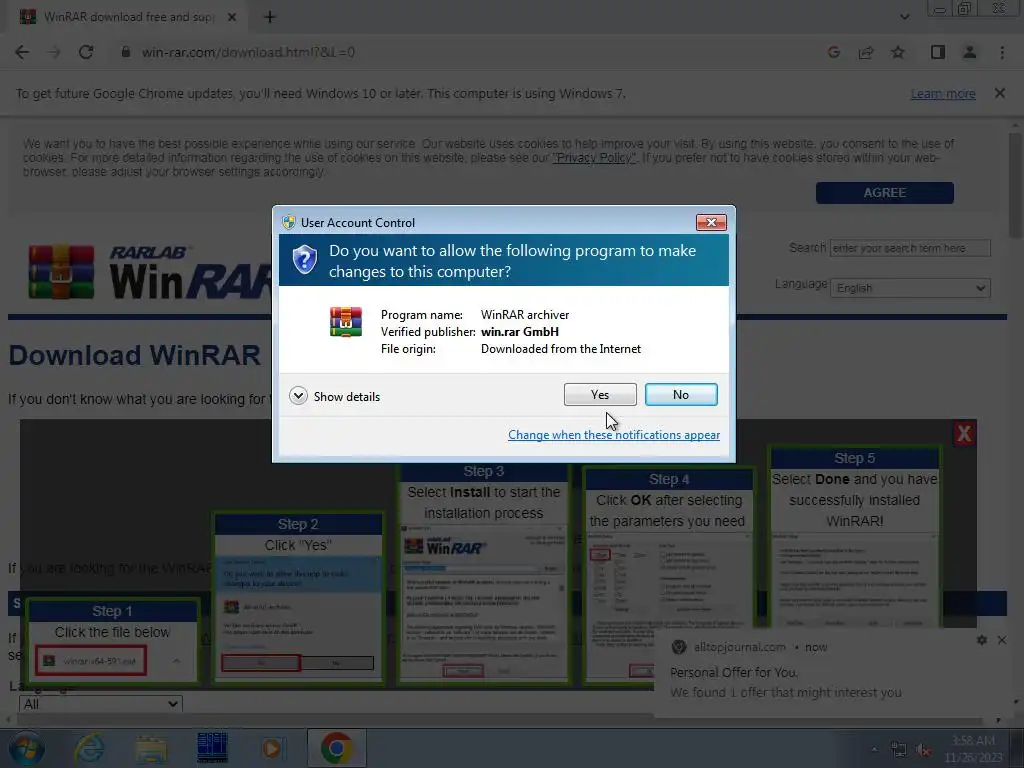Click the UAC shield question icon
The width and height of the screenshot is (1024, 768).
coord(304,260)
